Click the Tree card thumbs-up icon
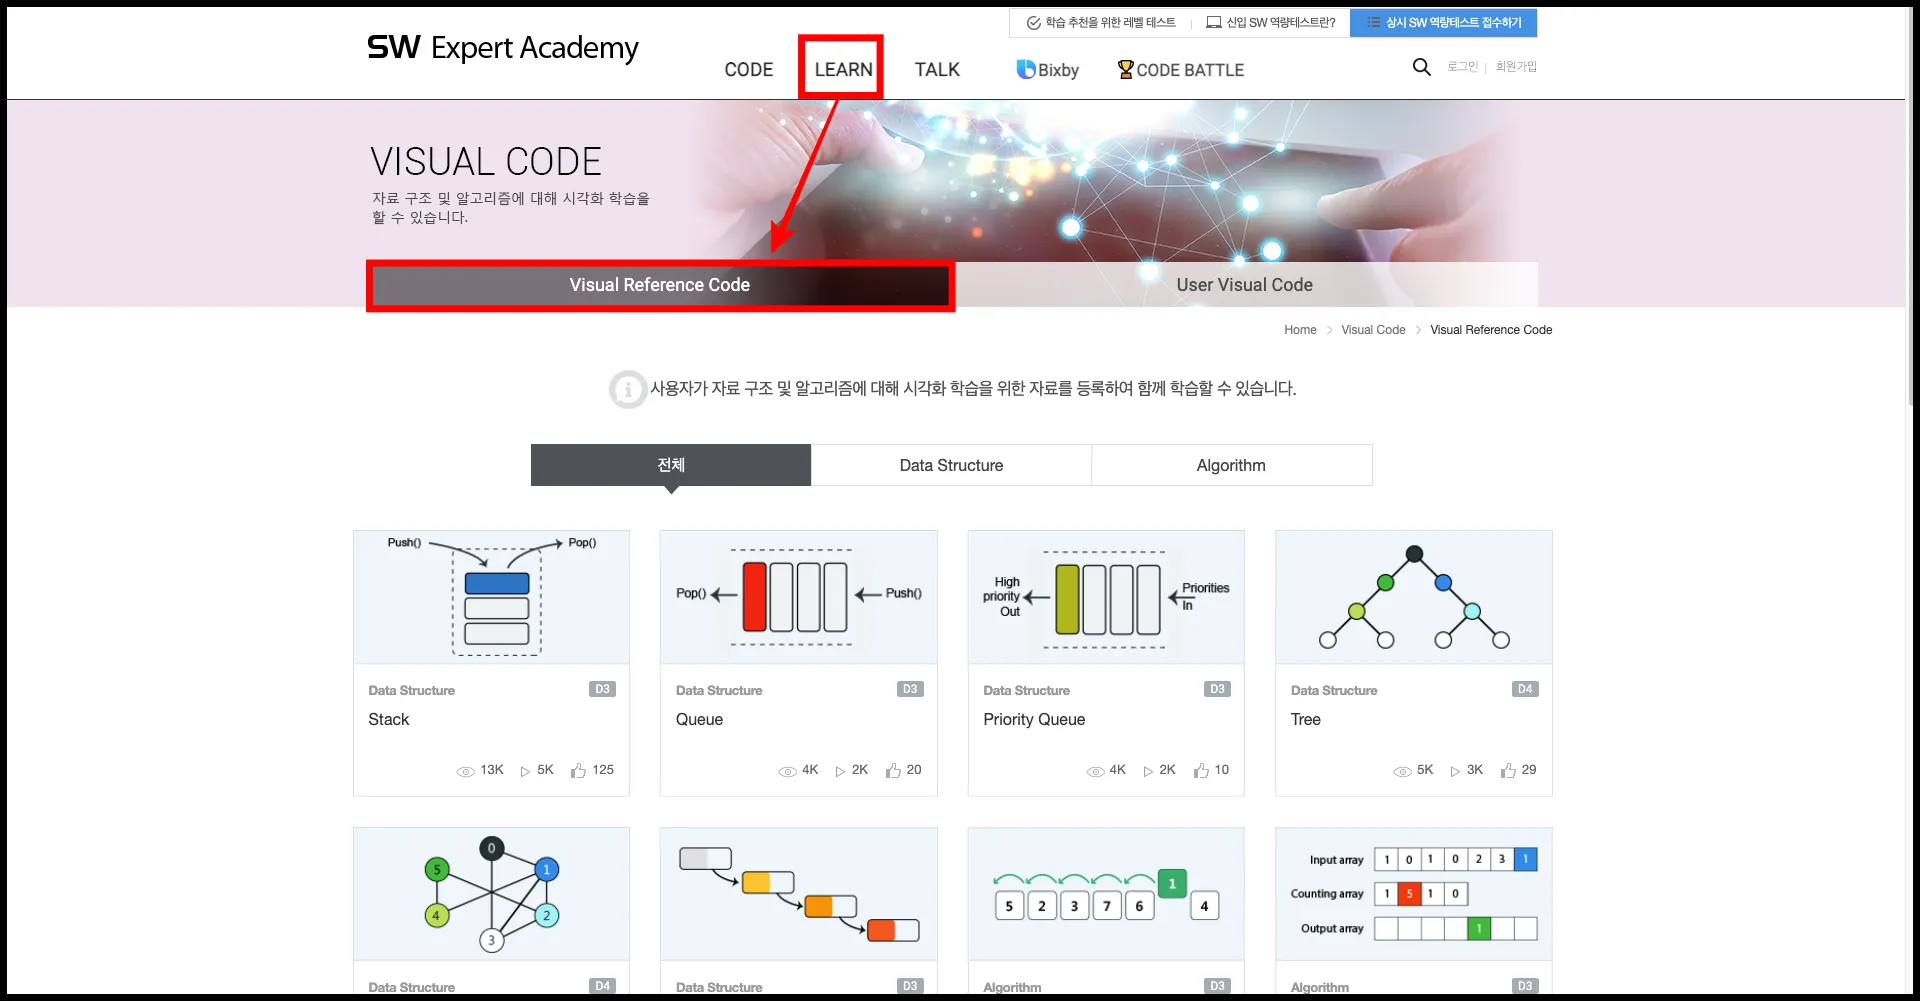The height and width of the screenshot is (1001, 1920). click(1508, 770)
